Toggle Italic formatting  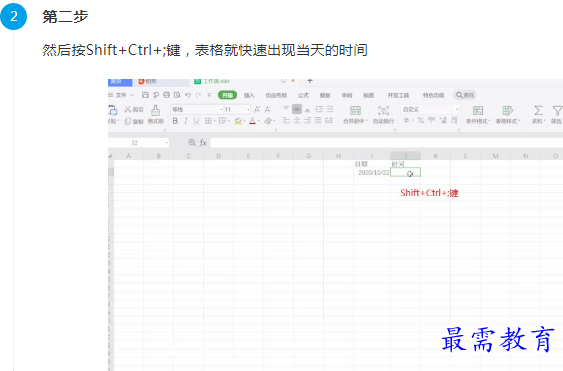point(186,121)
